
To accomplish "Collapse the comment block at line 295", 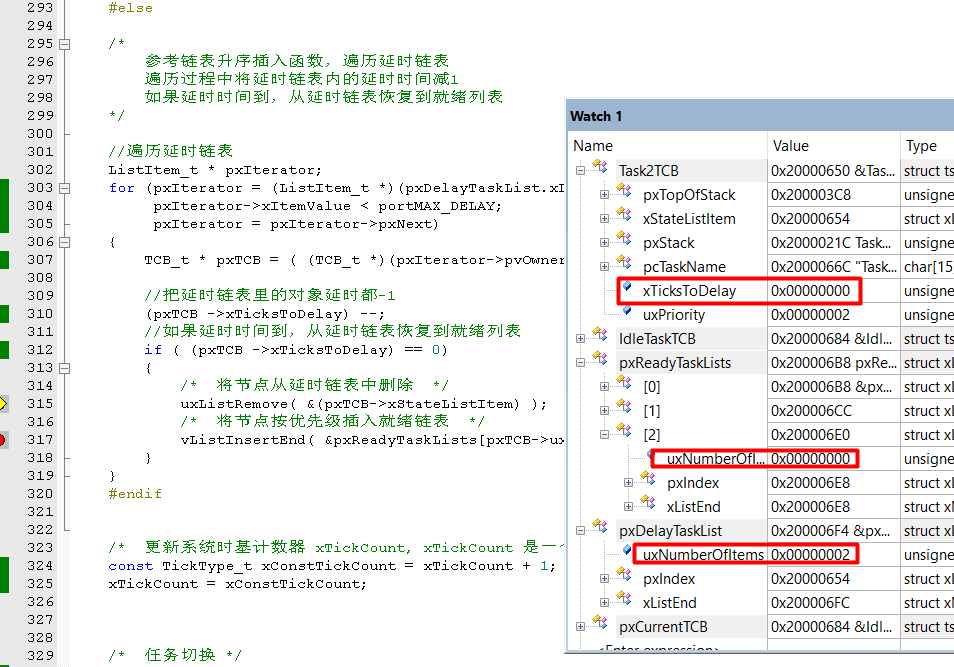I will click(64, 44).
